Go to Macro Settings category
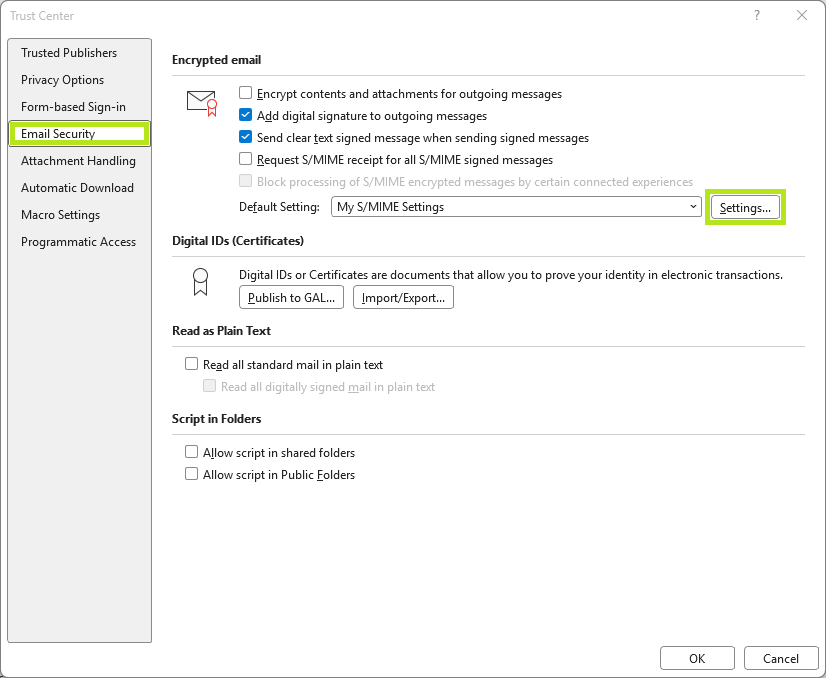This screenshot has height=678, width=826. coord(60,215)
